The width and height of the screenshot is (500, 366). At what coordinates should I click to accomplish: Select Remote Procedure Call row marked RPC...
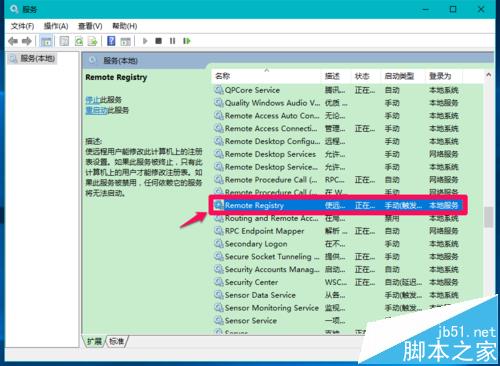click(x=337, y=180)
